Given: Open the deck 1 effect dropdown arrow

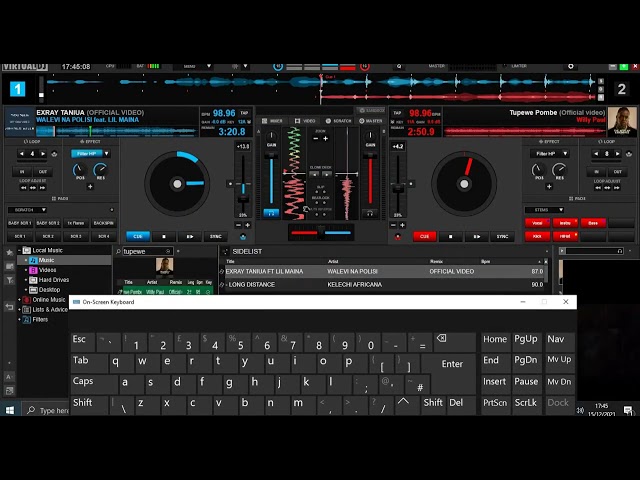Looking at the screenshot, I should point(107,153).
